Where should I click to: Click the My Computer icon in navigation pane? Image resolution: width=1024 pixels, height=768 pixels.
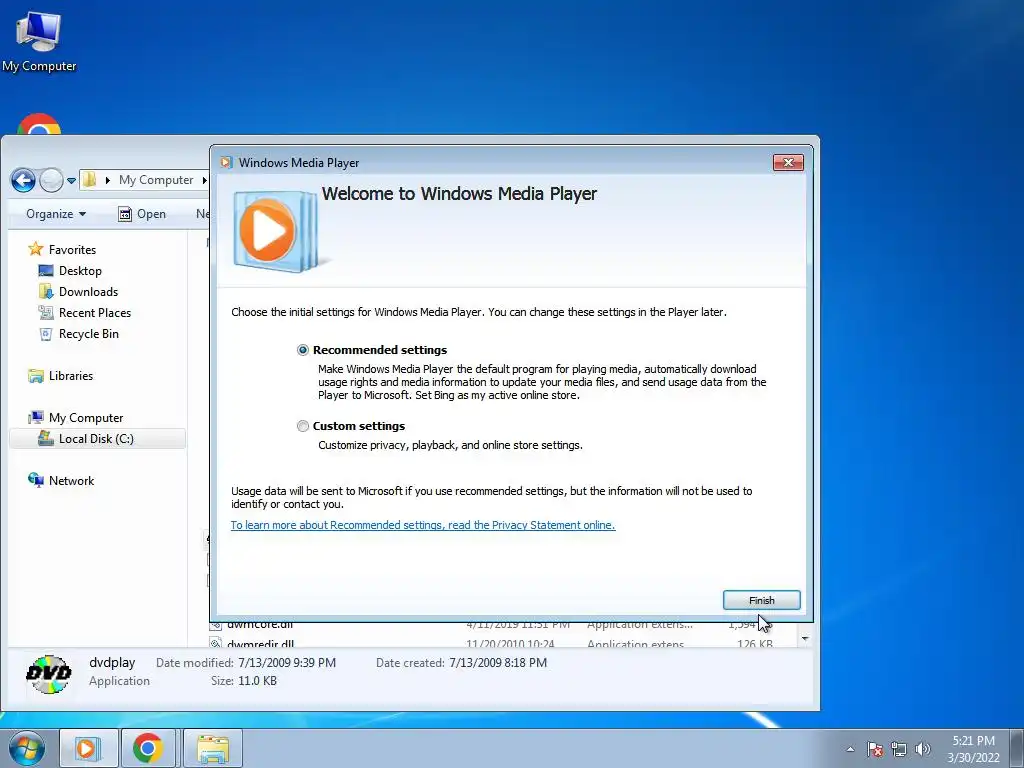pyautogui.click(x=35, y=417)
